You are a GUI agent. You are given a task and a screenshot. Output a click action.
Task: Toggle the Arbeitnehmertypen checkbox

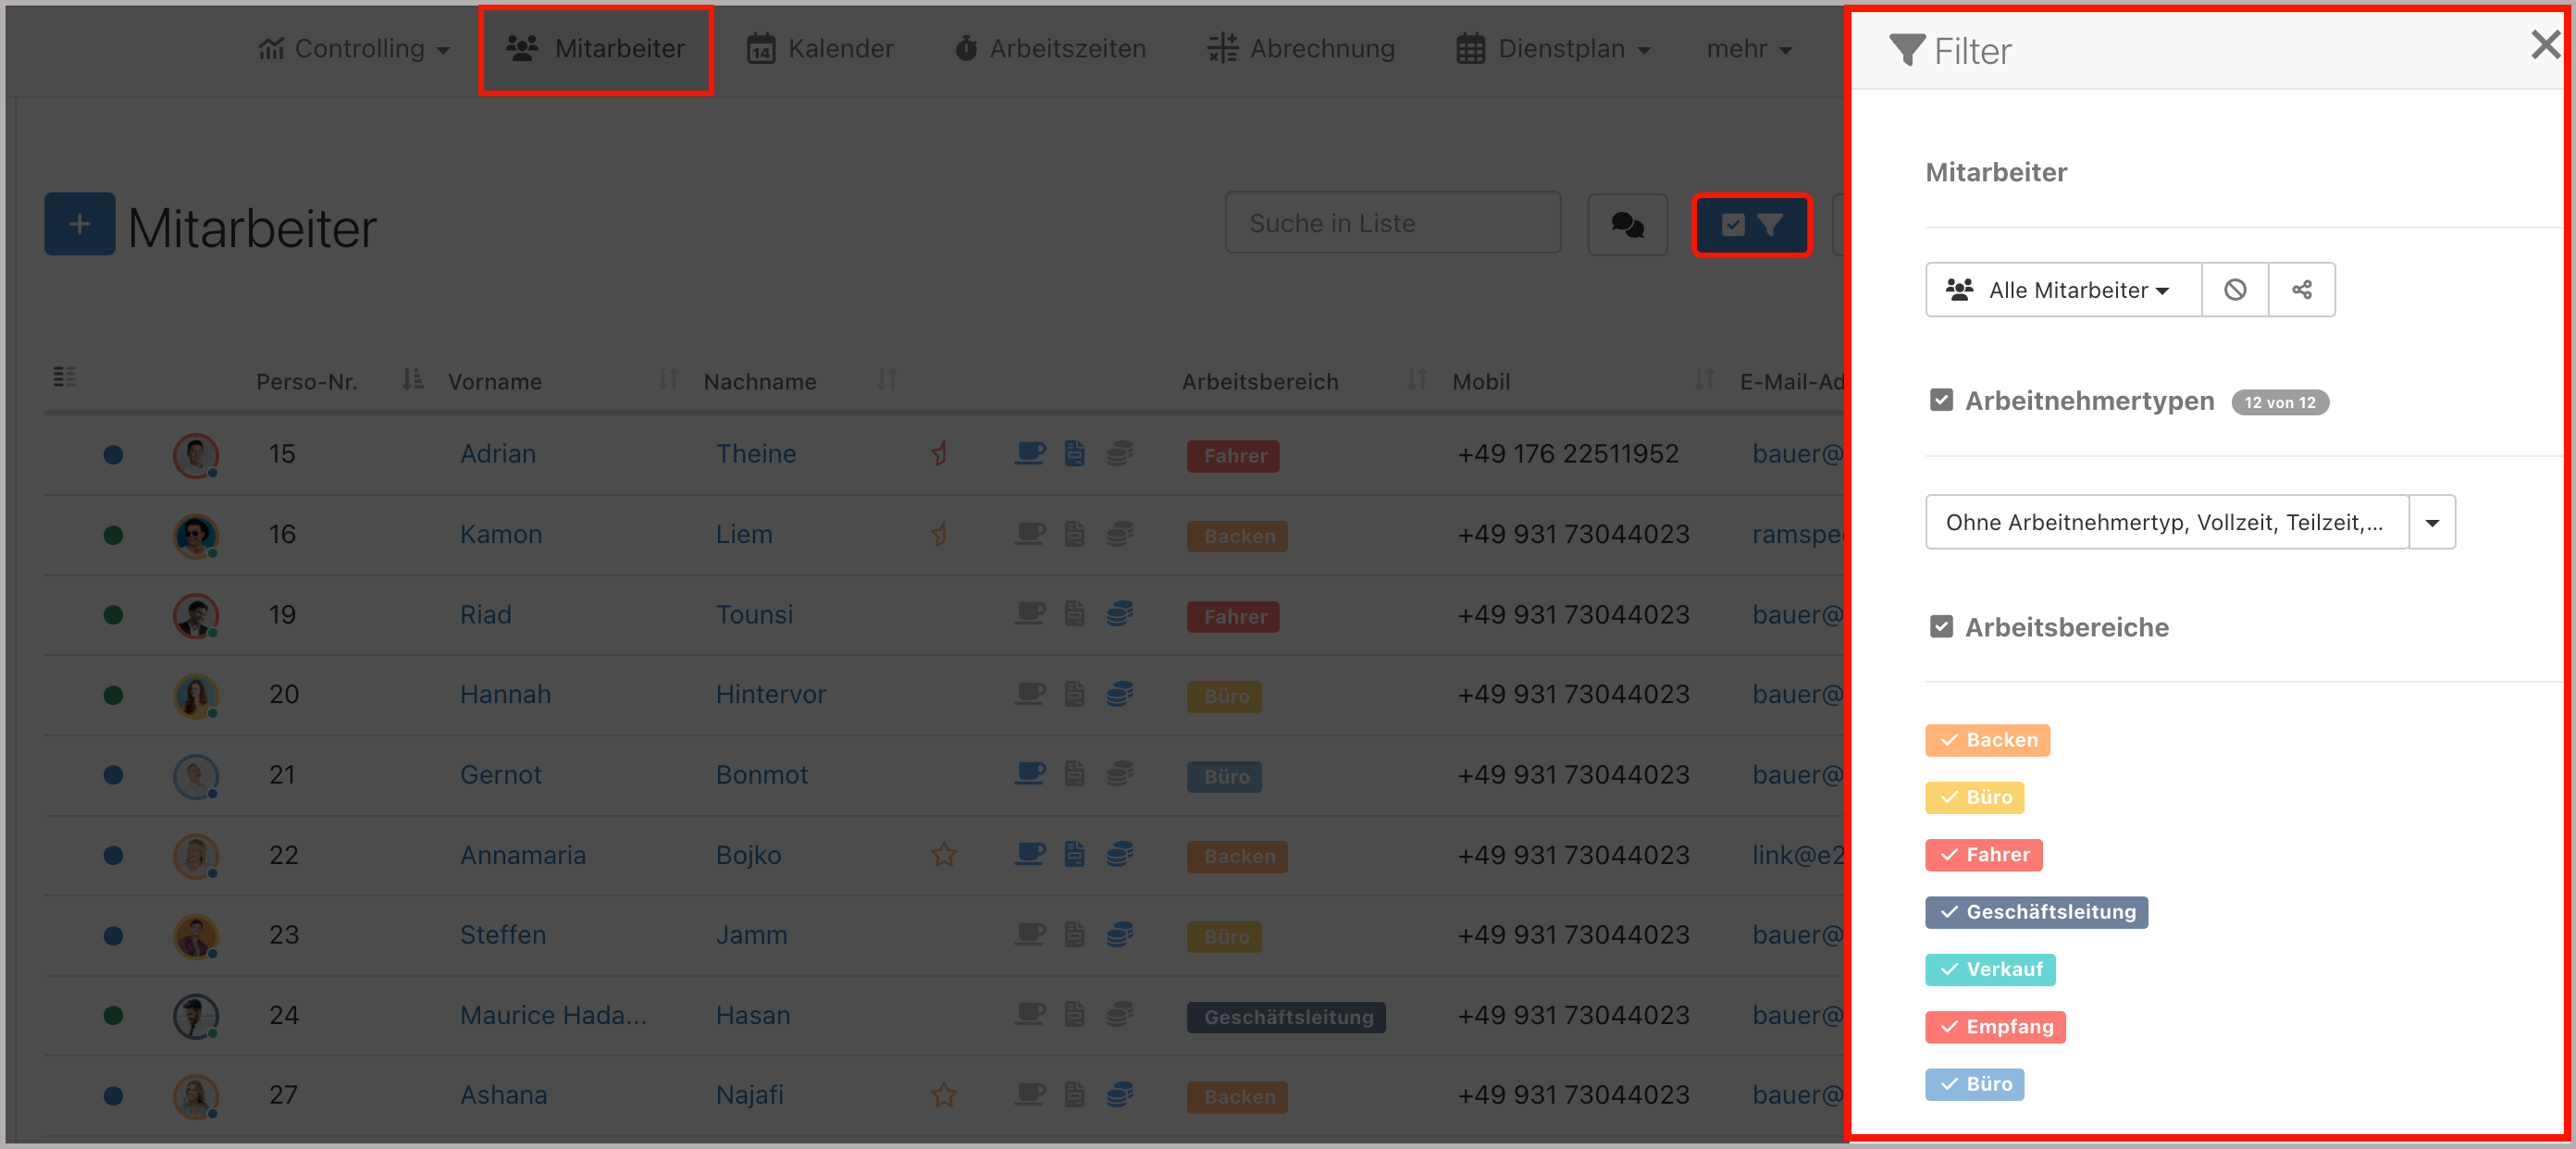(x=1940, y=401)
